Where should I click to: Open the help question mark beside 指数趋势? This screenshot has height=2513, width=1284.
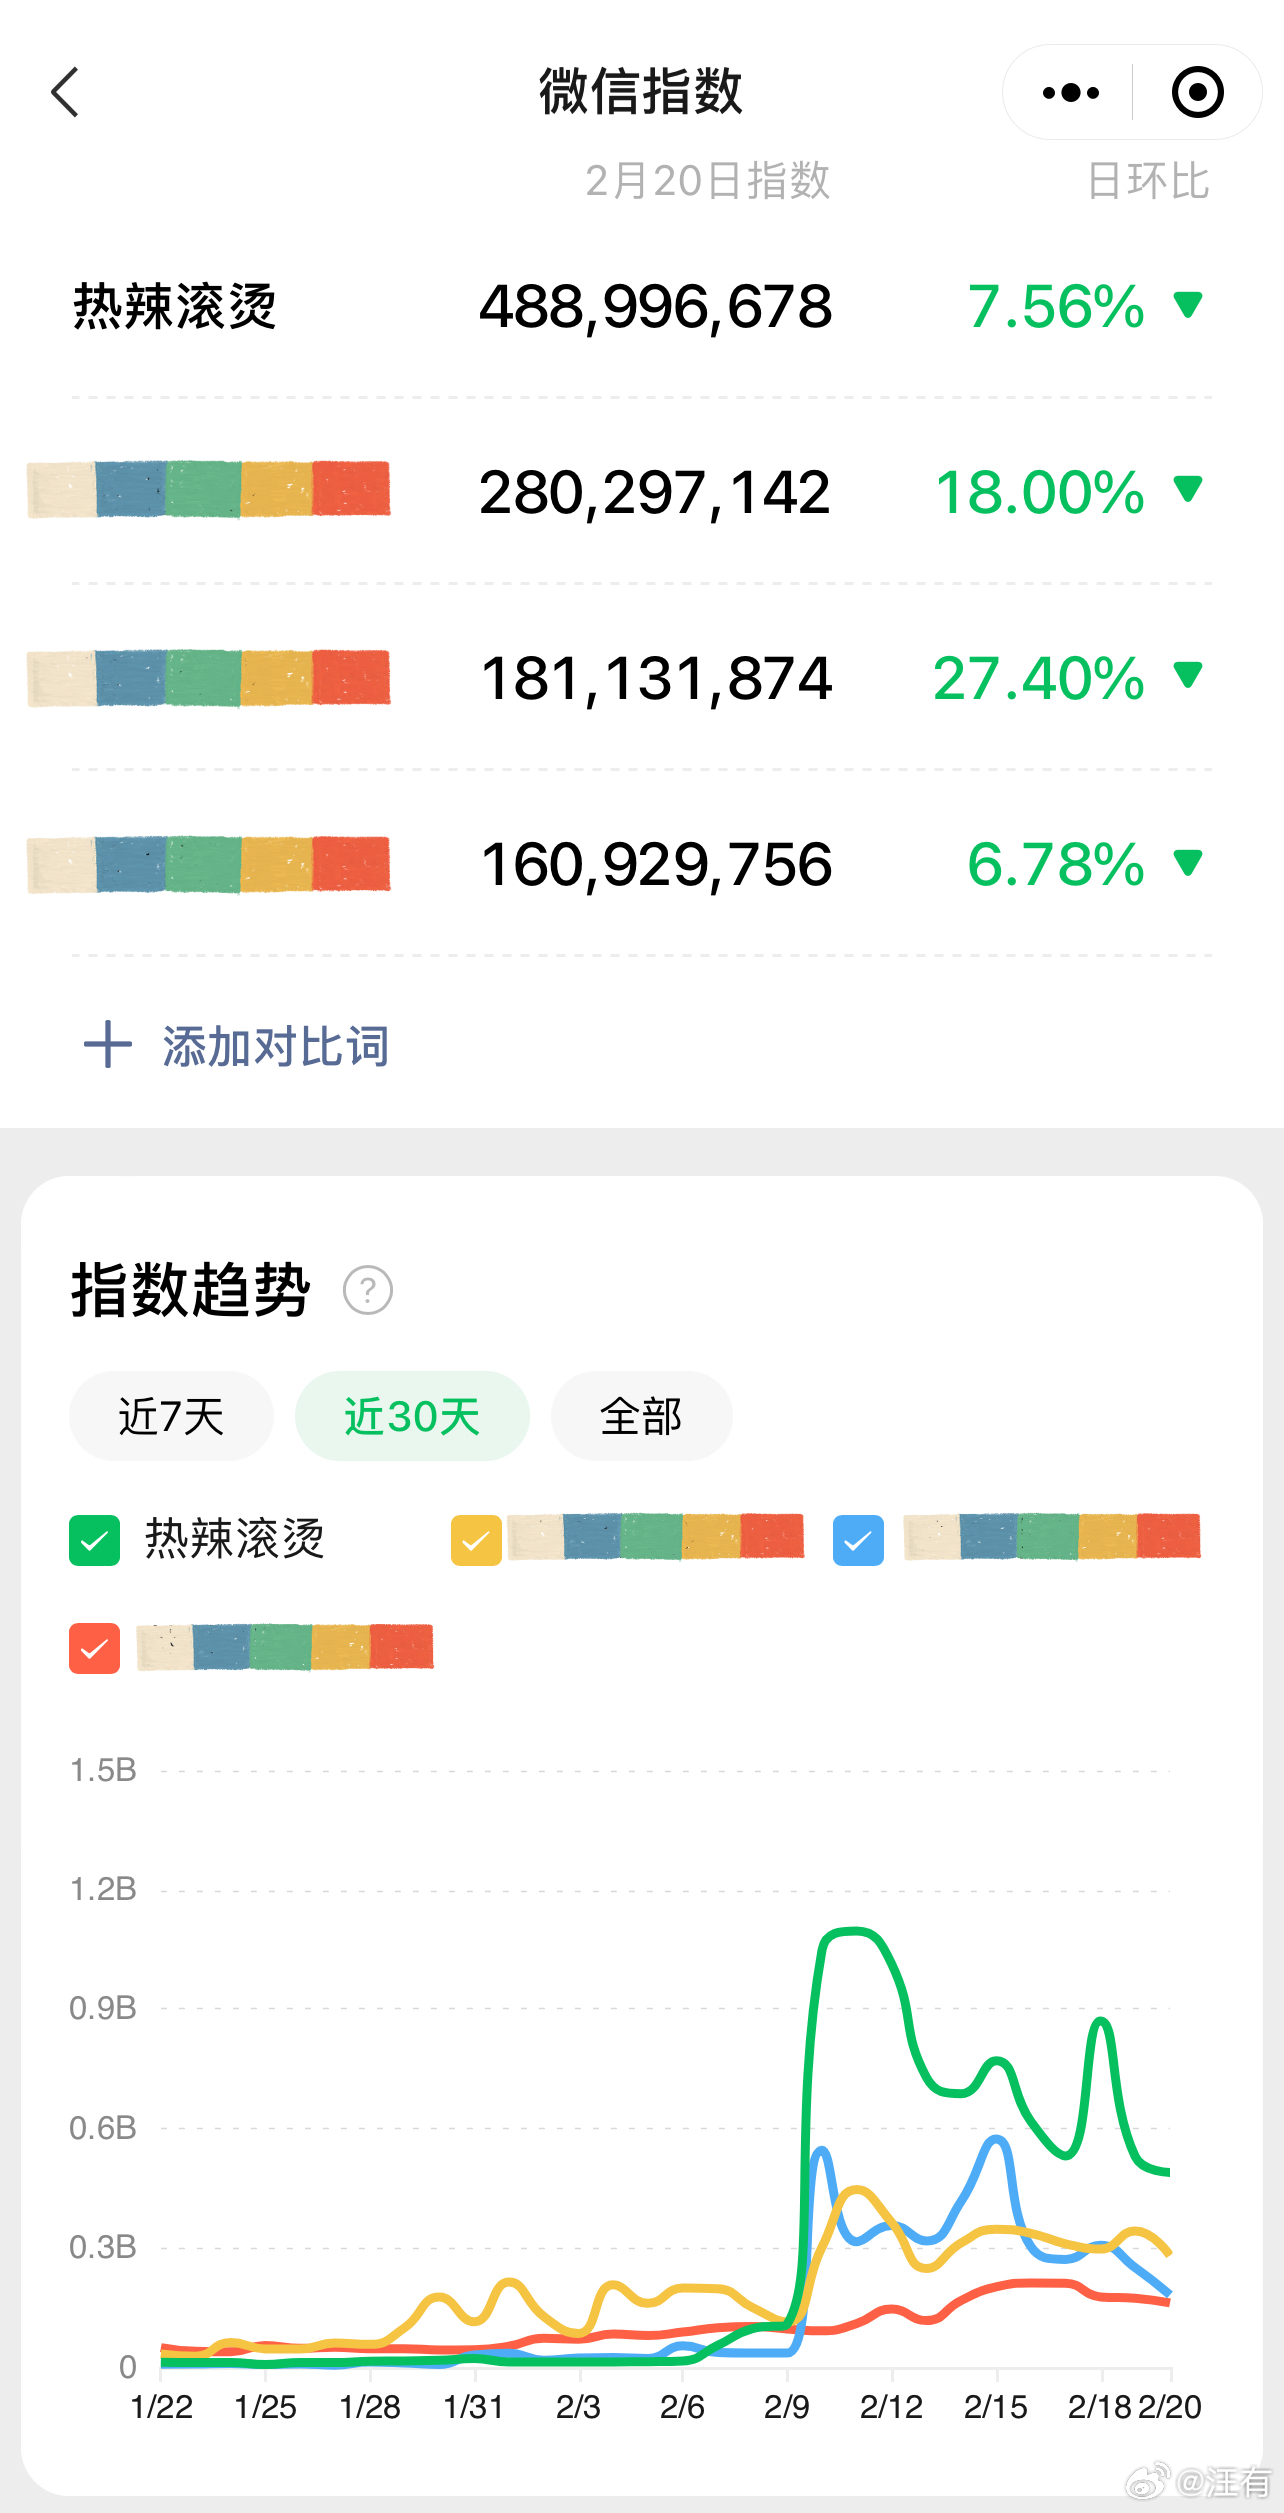368,1290
